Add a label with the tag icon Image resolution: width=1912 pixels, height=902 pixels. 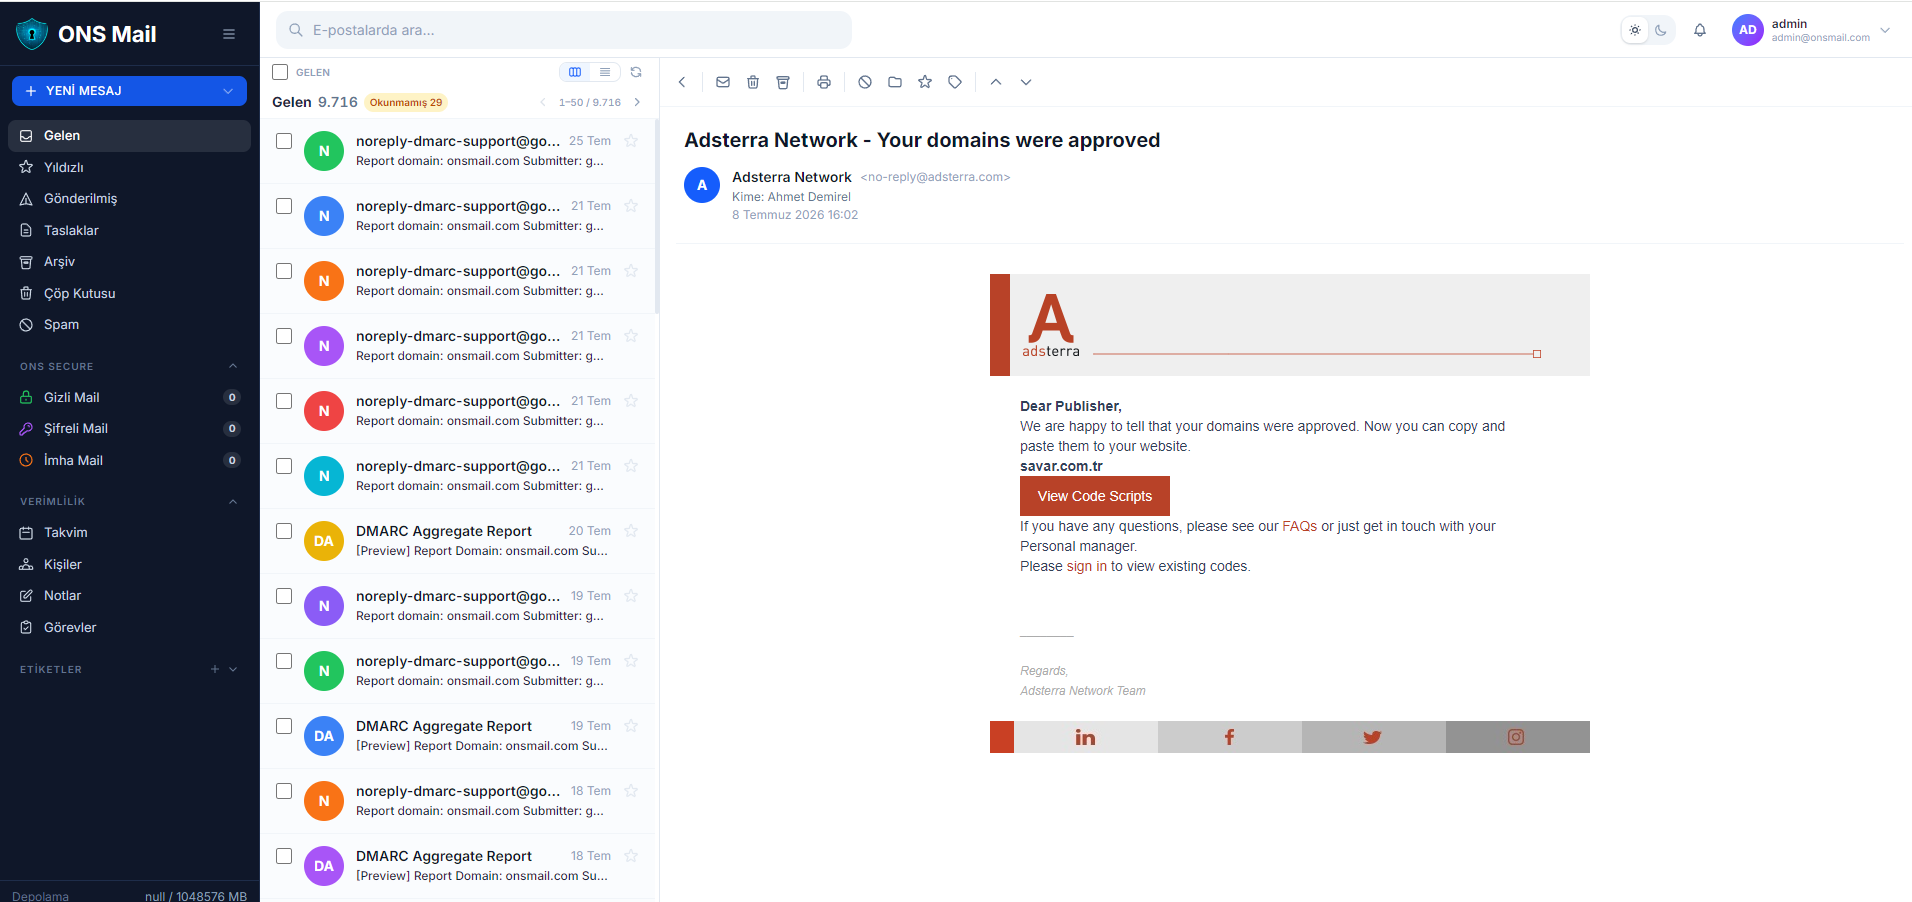click(955, 82)
